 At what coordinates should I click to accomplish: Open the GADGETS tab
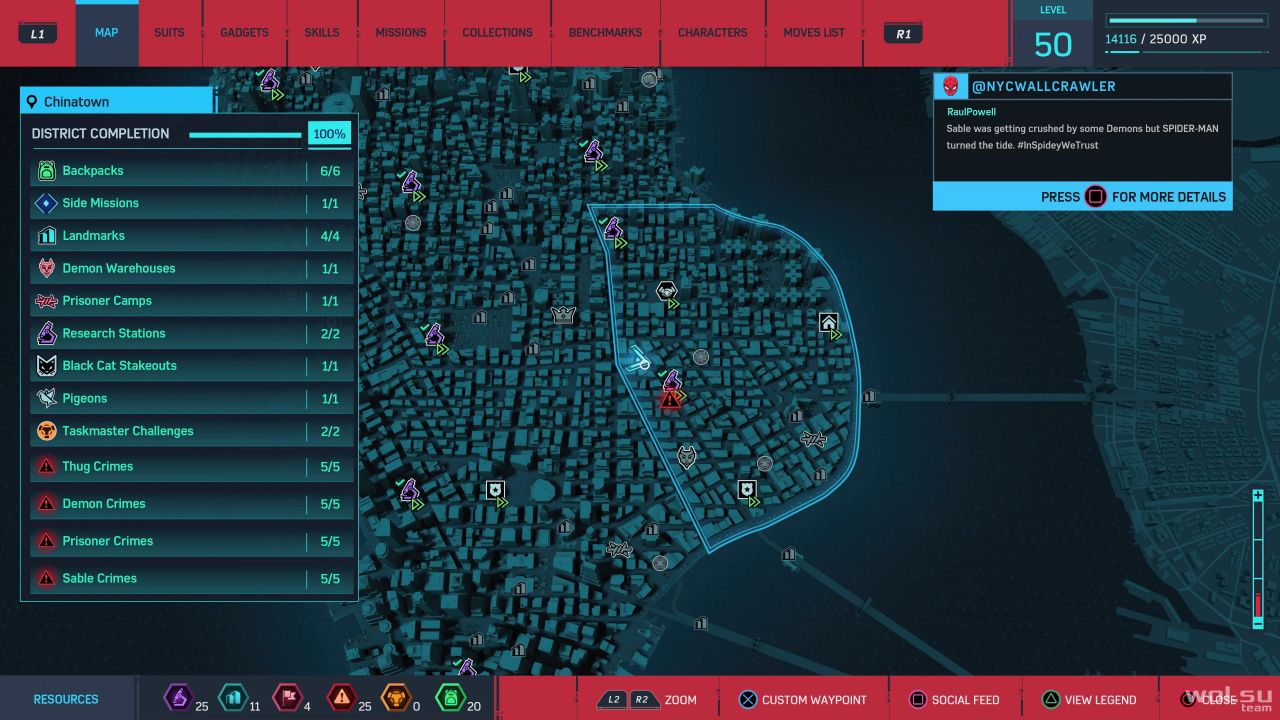tap(244, 33)
